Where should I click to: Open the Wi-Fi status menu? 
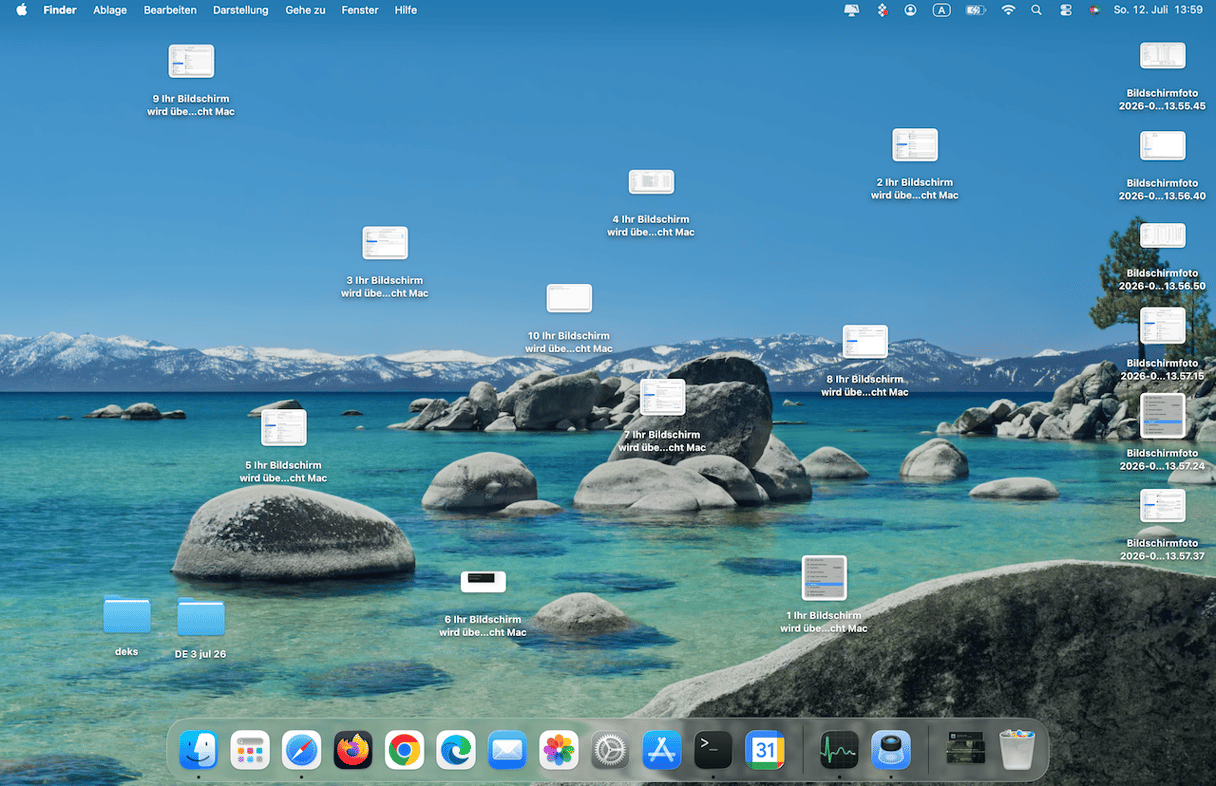1008,10
